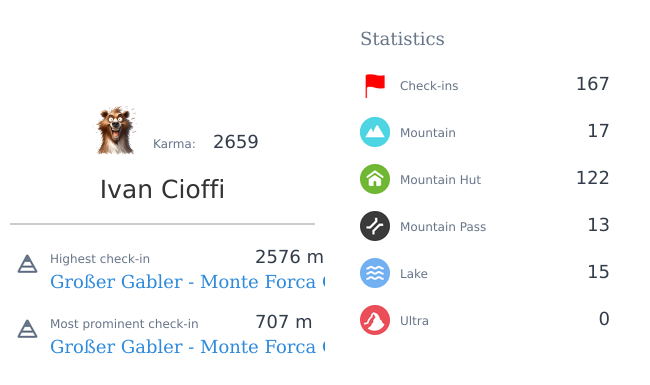The height and width of the screenshot is (385, 650).
Task: Open the bear avatar profile picture
Action: coord(116,131)
